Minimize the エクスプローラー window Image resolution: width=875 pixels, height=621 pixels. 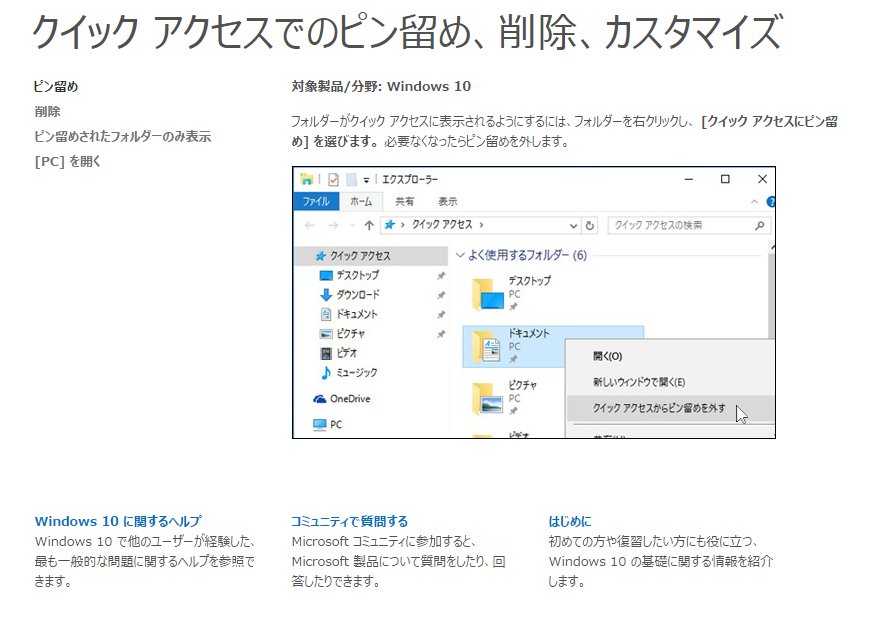[x=689, y=179]
